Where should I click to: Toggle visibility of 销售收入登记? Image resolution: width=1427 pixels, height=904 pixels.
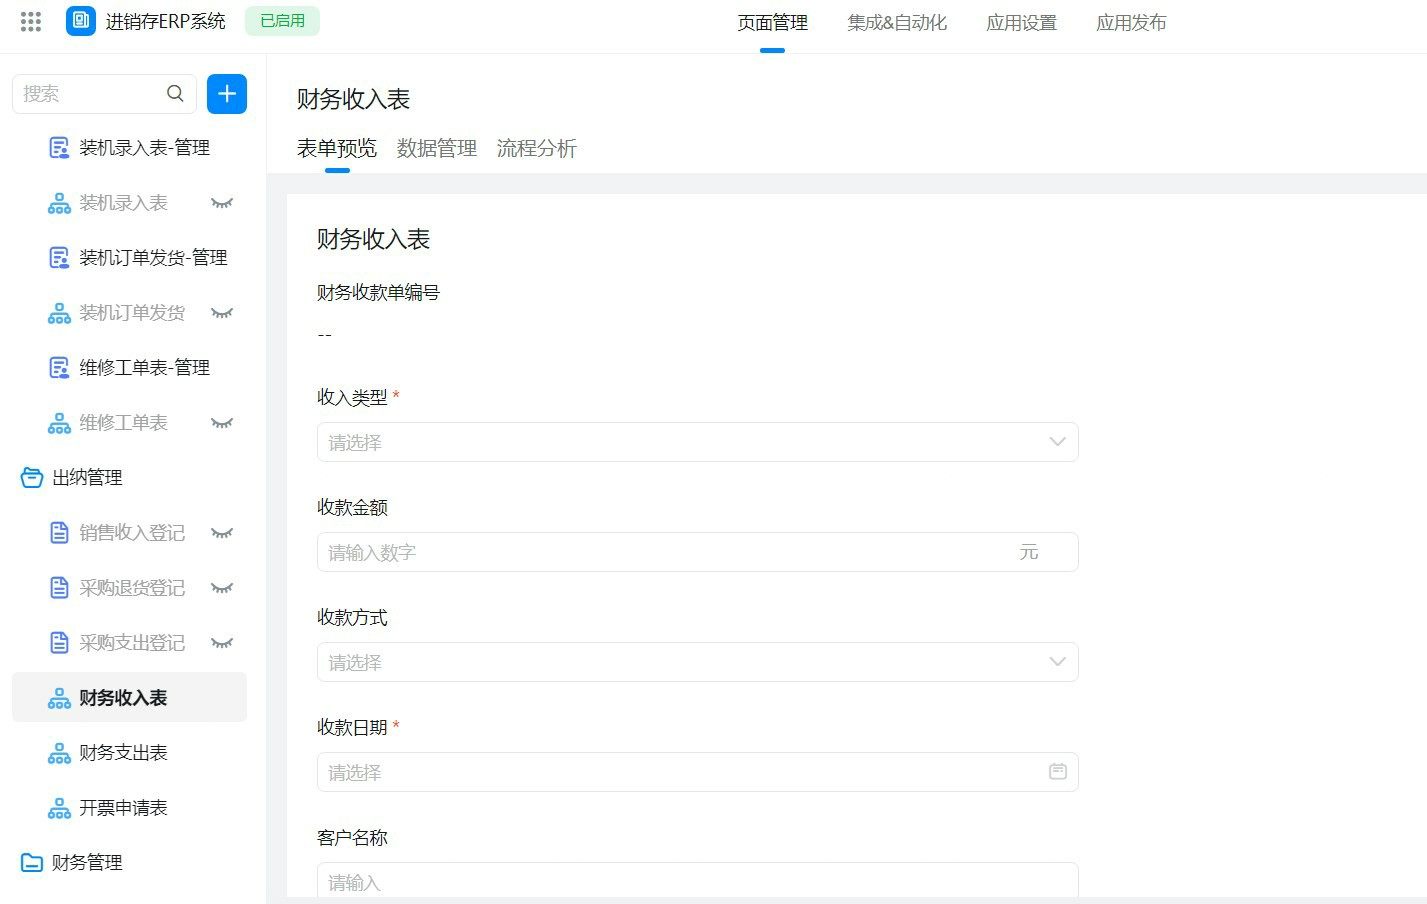click(x=222, y=533)
